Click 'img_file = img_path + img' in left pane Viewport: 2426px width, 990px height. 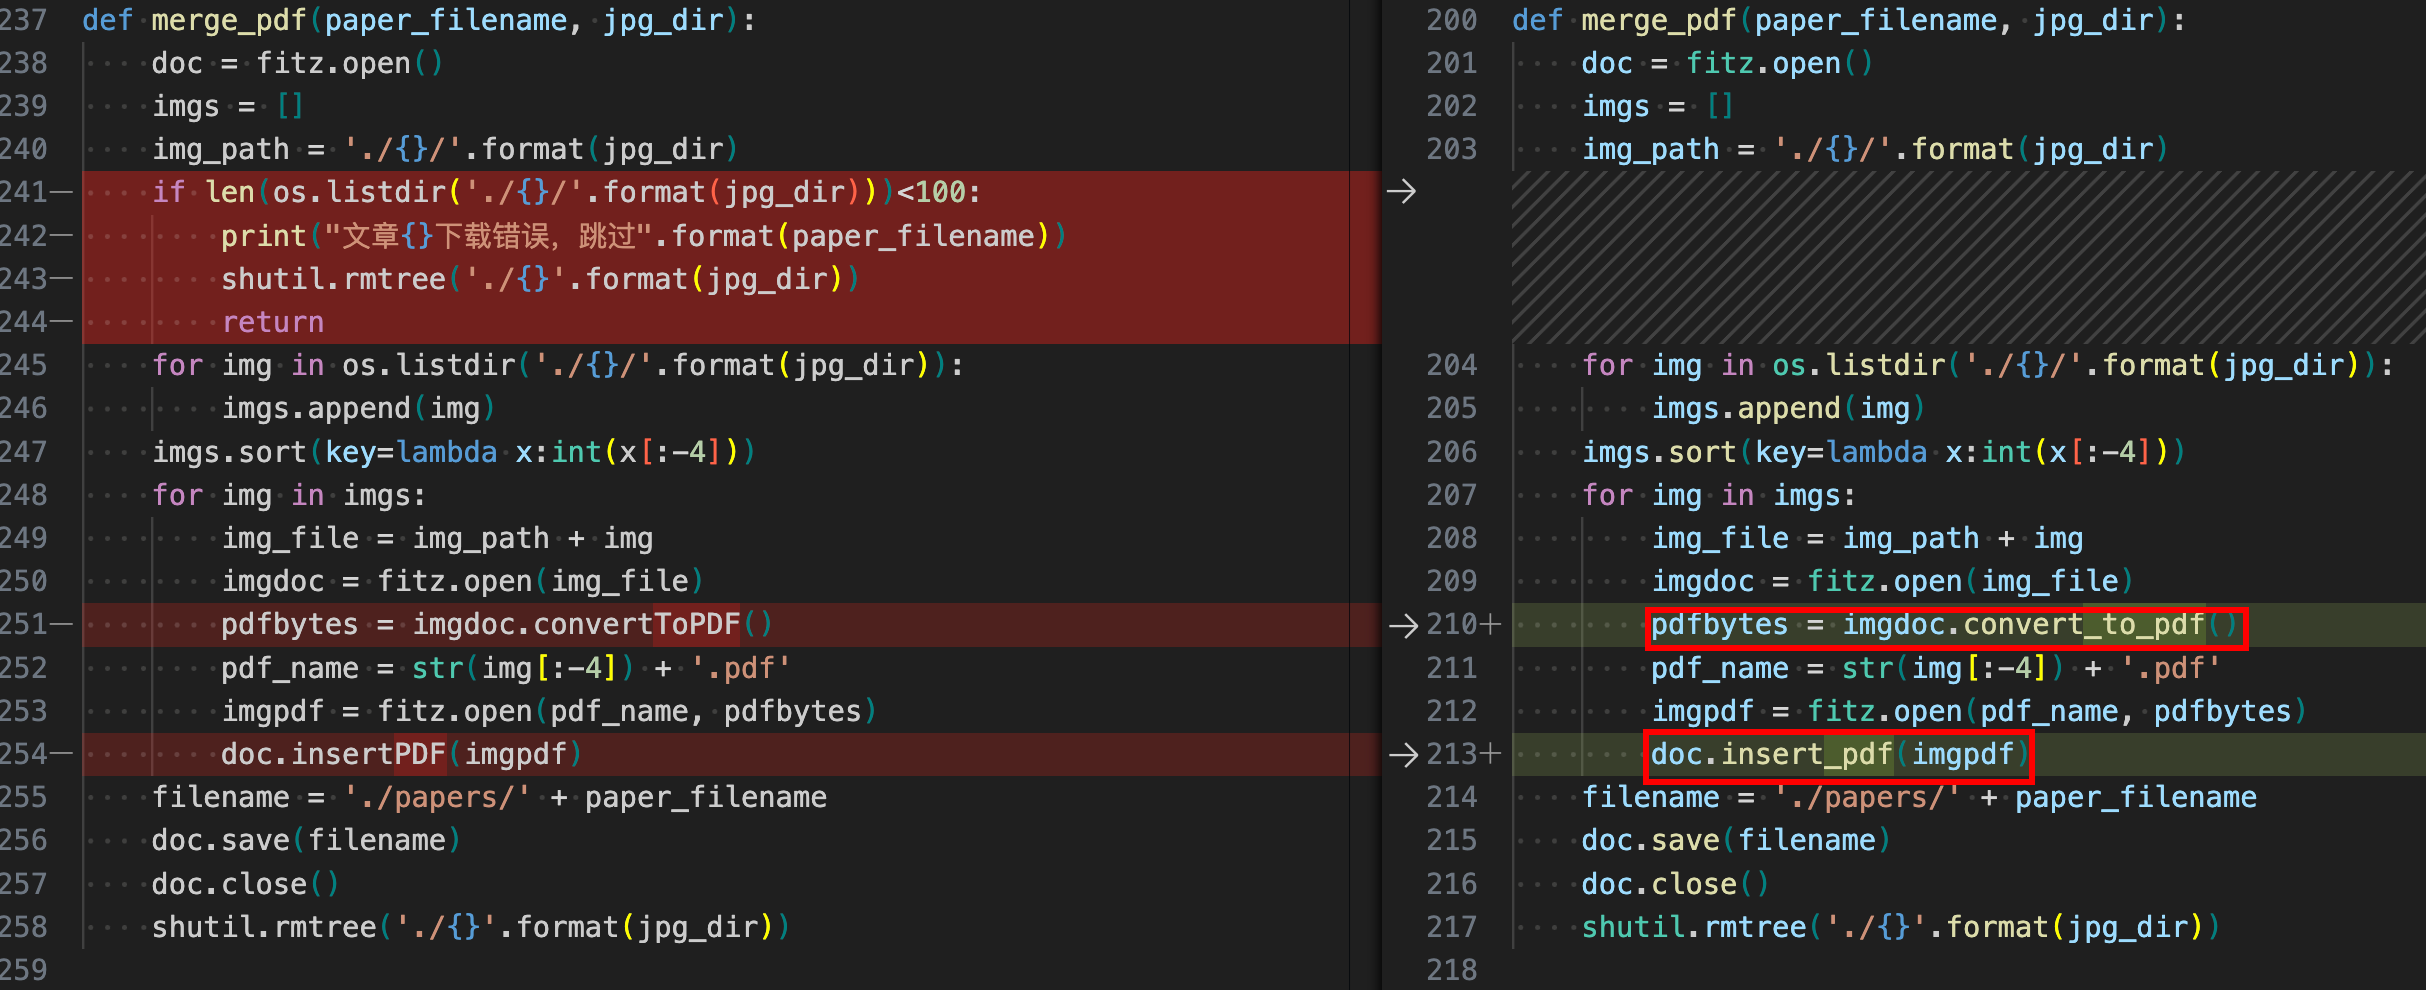[437, 538]
